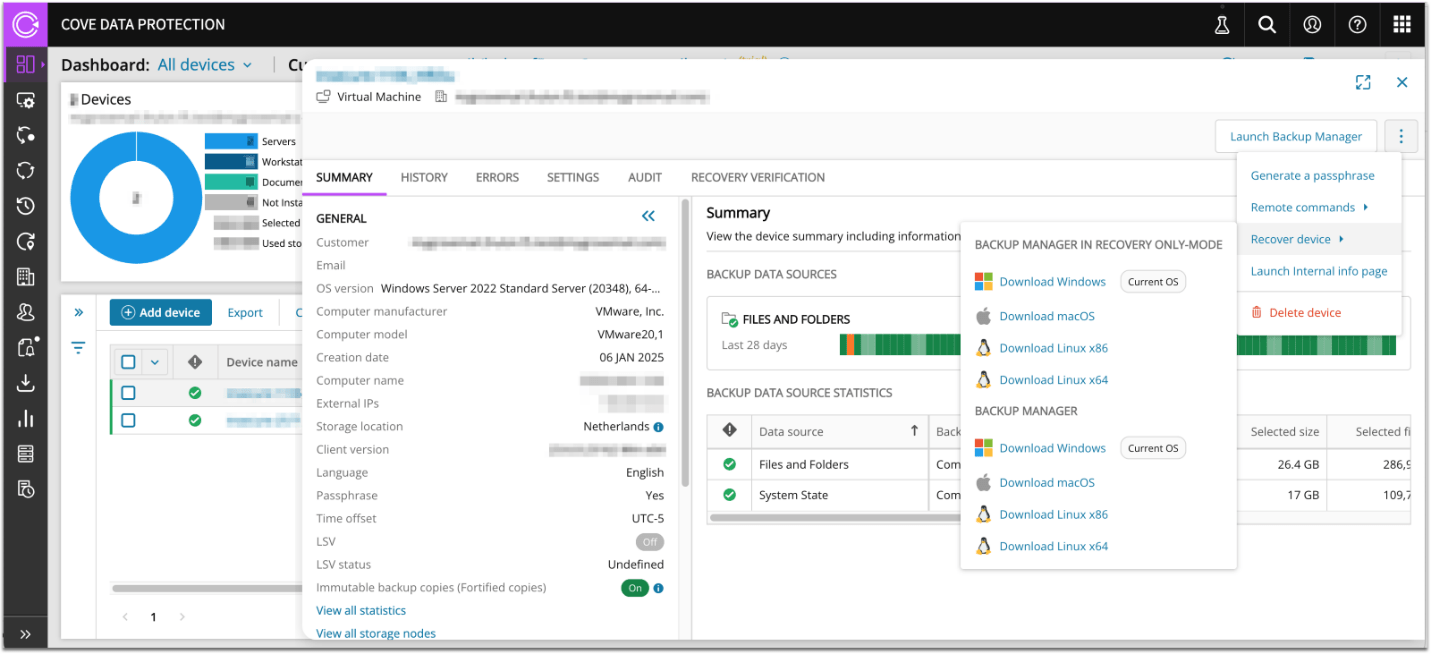1431x654 pixels.
Task: Open Remote commands submenu
Action: [x=1309, y=207]
